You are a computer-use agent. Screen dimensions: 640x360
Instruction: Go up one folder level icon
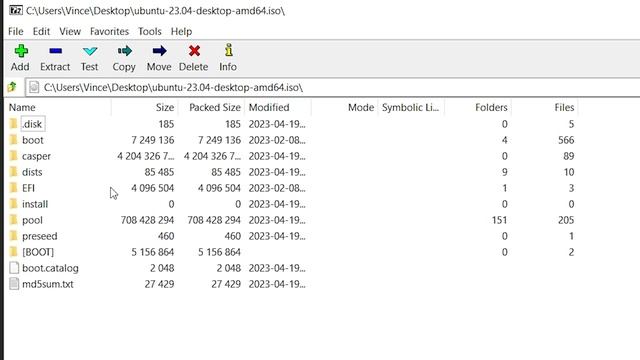coord(12,87)
